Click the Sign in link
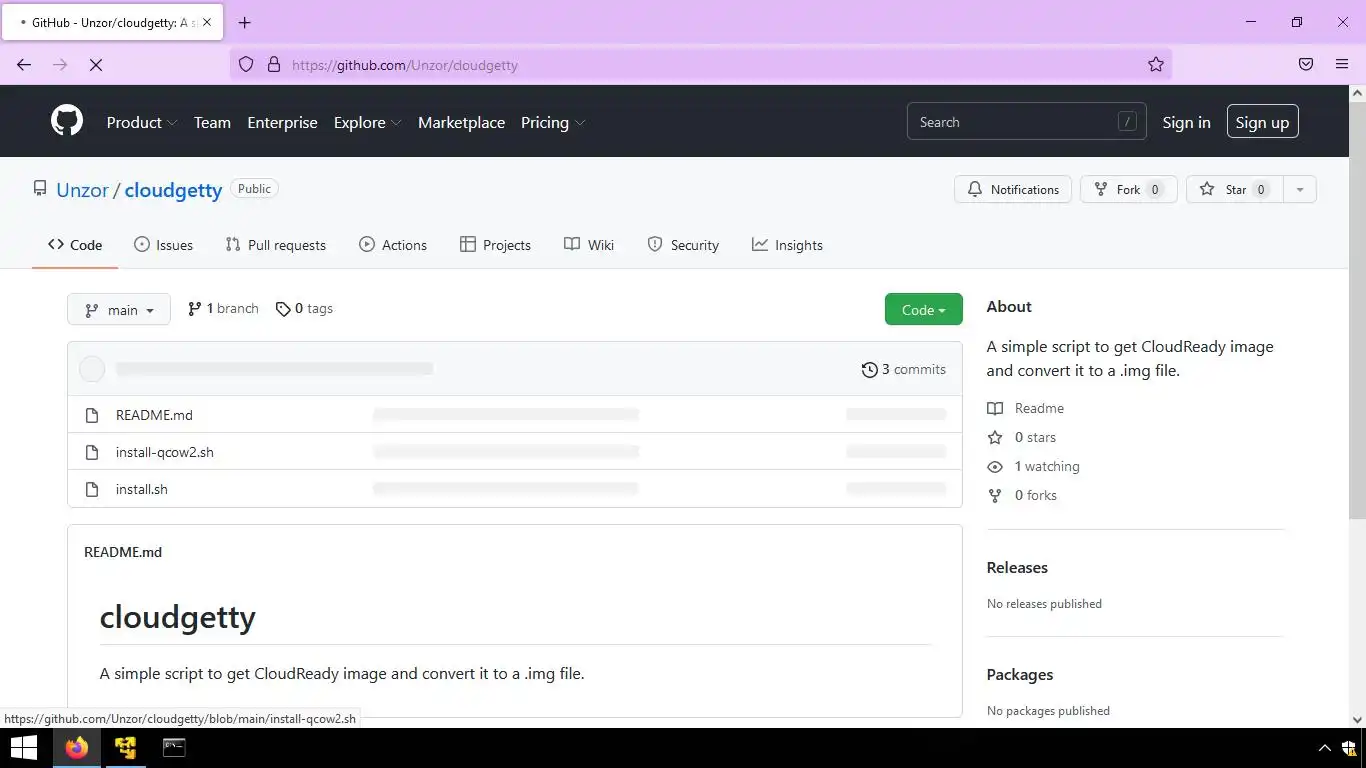The height and width of the screenshot is (768, 1366). [x=1186, y=122]
